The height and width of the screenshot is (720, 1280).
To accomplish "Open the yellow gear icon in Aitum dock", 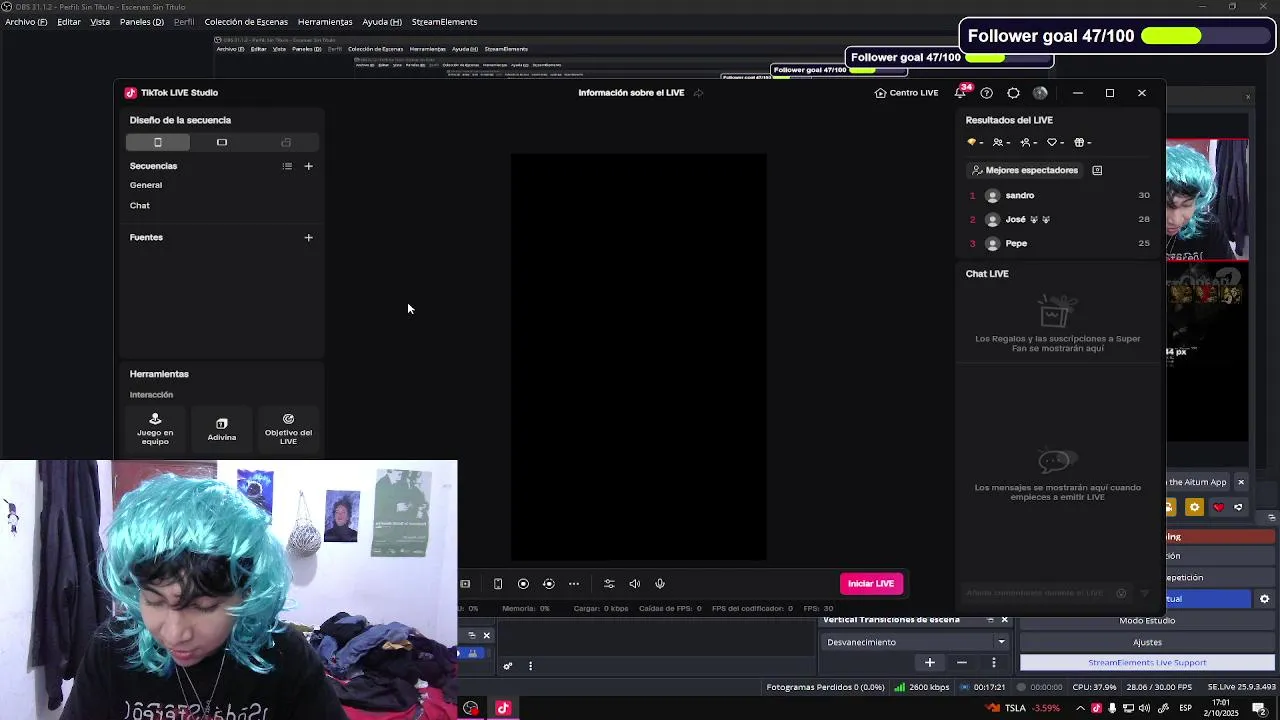I will point(1194,508).
